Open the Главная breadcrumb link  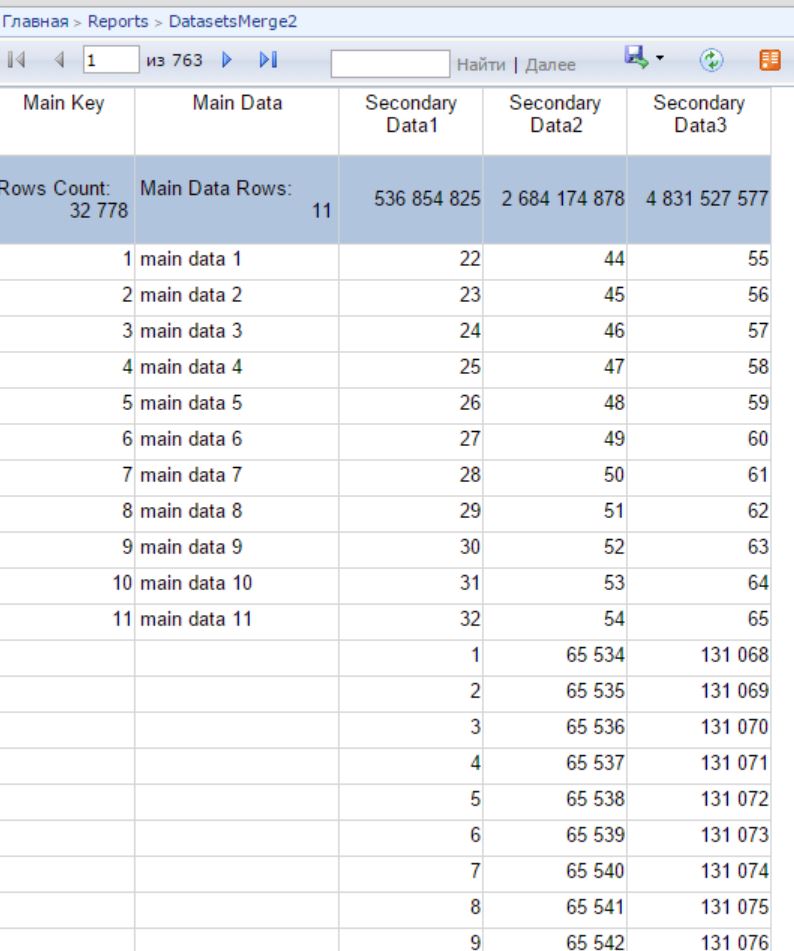35,22
